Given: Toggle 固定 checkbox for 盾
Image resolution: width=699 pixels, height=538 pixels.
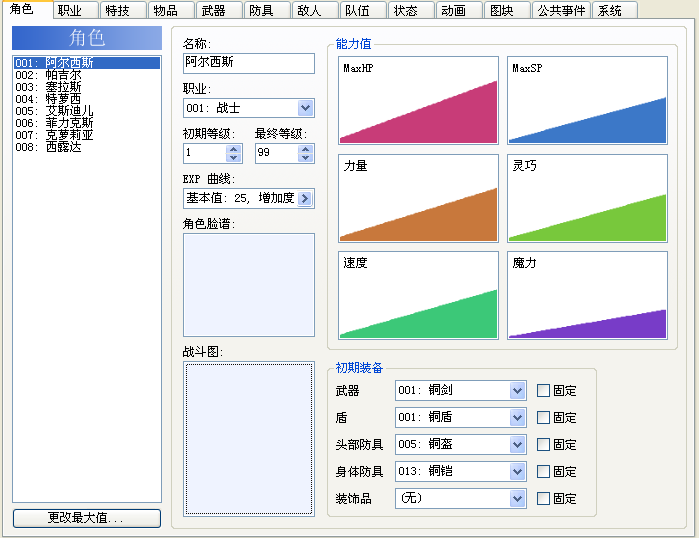Looking at the screenshot, I should [543, 418].
